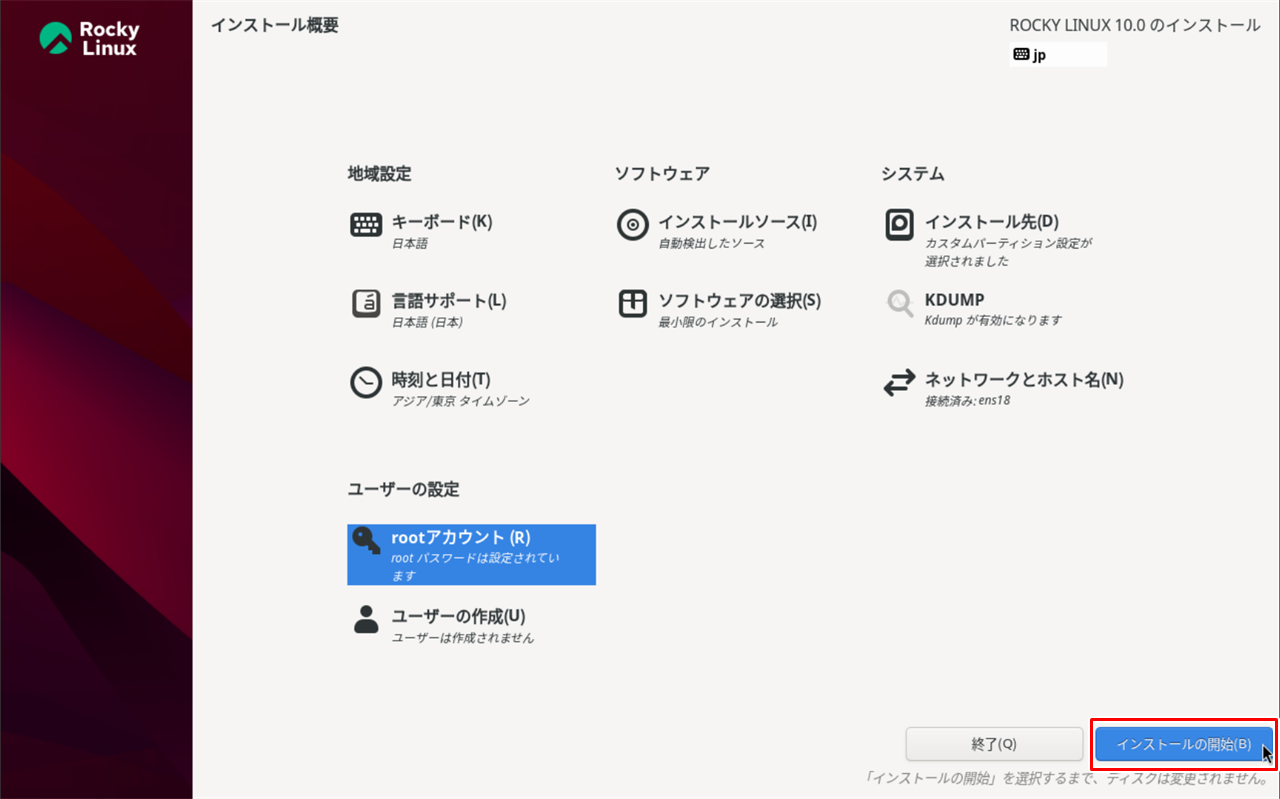Open KDUMP settings via the magnifier icon
This screenshot has height=799, width=1280.
899,301
